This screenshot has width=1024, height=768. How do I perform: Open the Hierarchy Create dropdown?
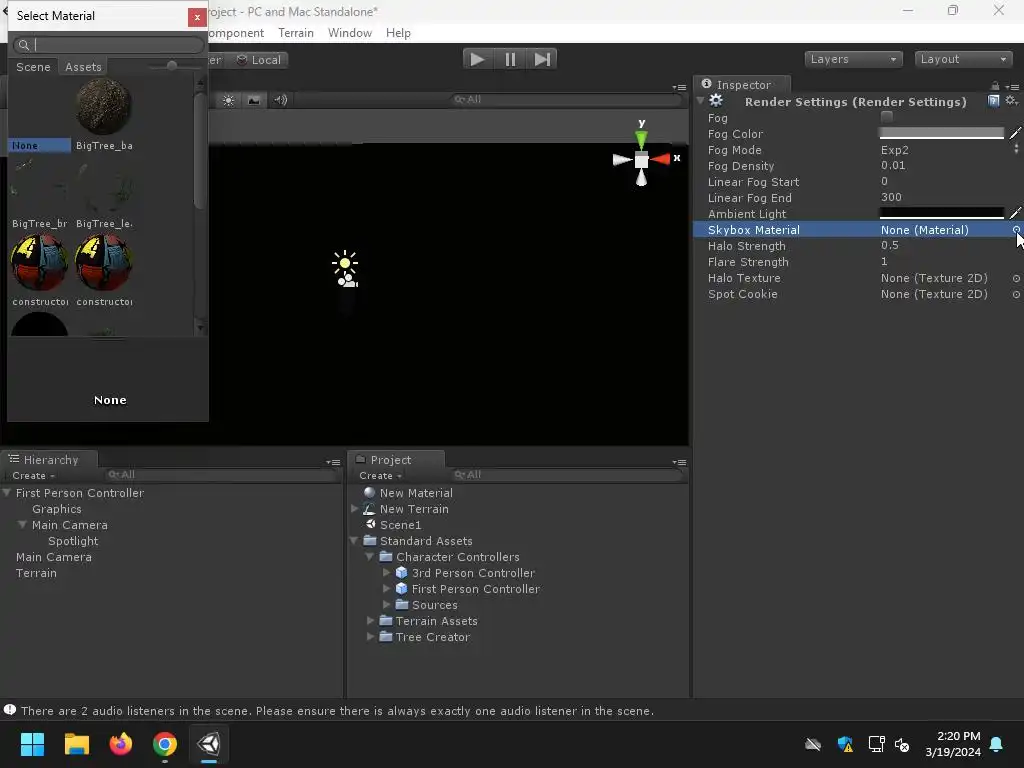(33, 476)
